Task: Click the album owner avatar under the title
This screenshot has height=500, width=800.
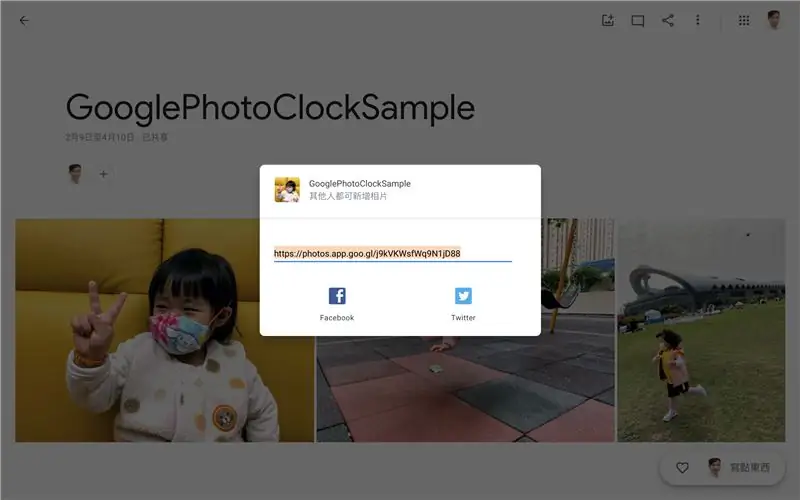Action: [x=76, y=174]
